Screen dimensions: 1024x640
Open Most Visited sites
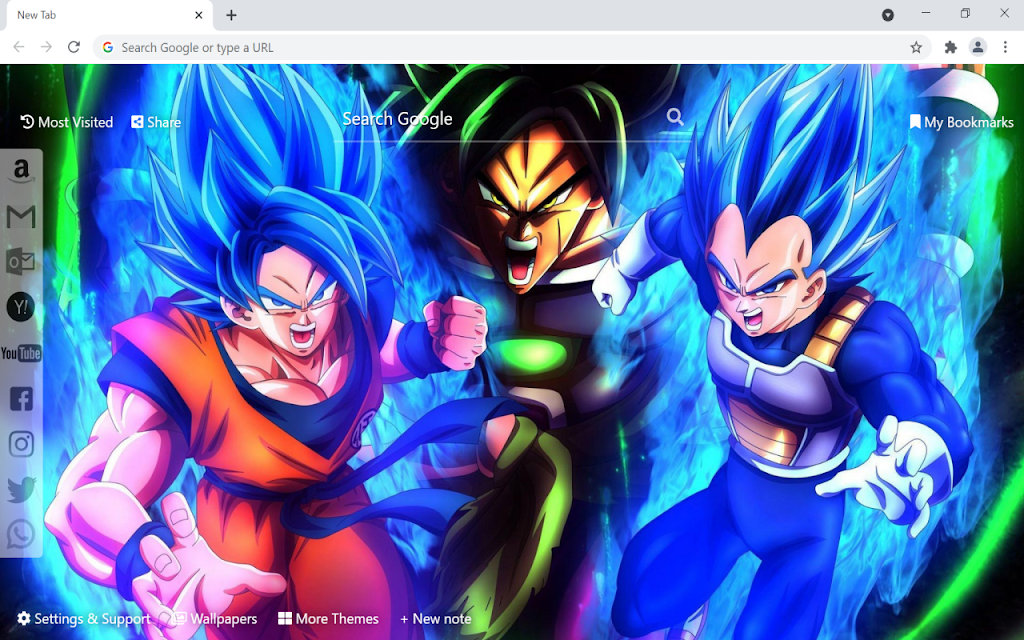pyautogui.click(x=67, y=122)
